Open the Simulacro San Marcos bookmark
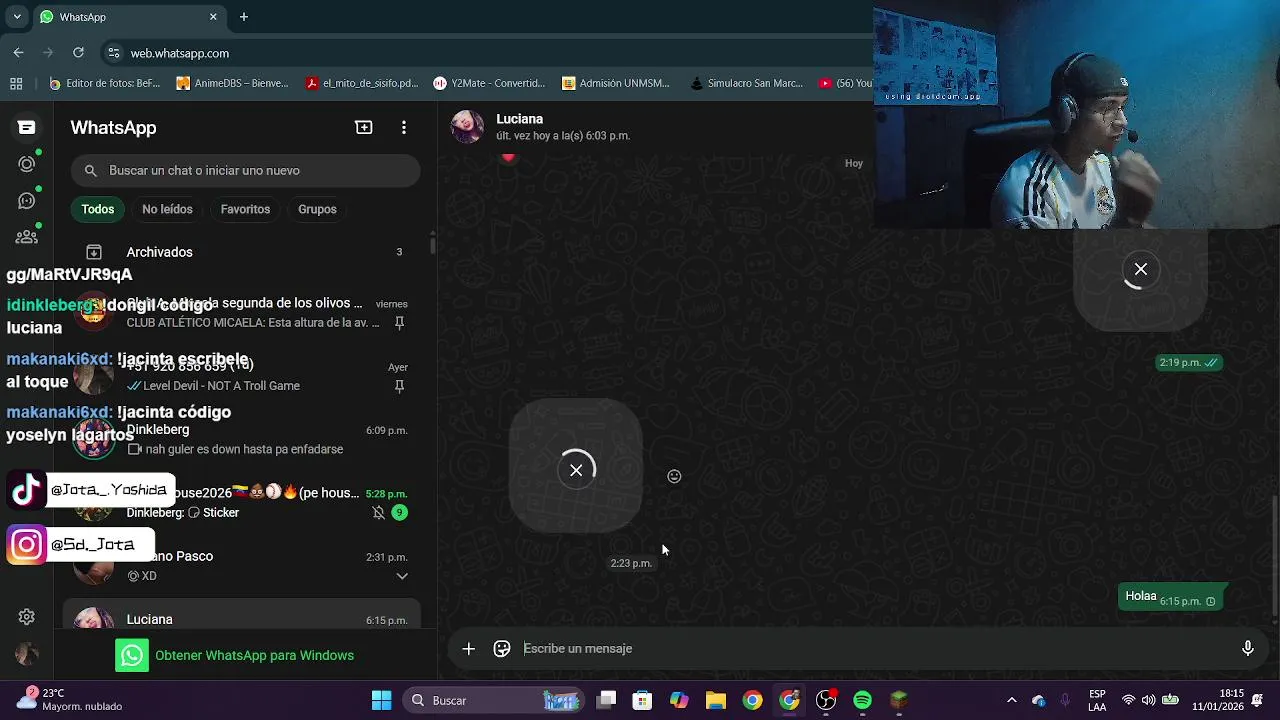 pos(747,83)
